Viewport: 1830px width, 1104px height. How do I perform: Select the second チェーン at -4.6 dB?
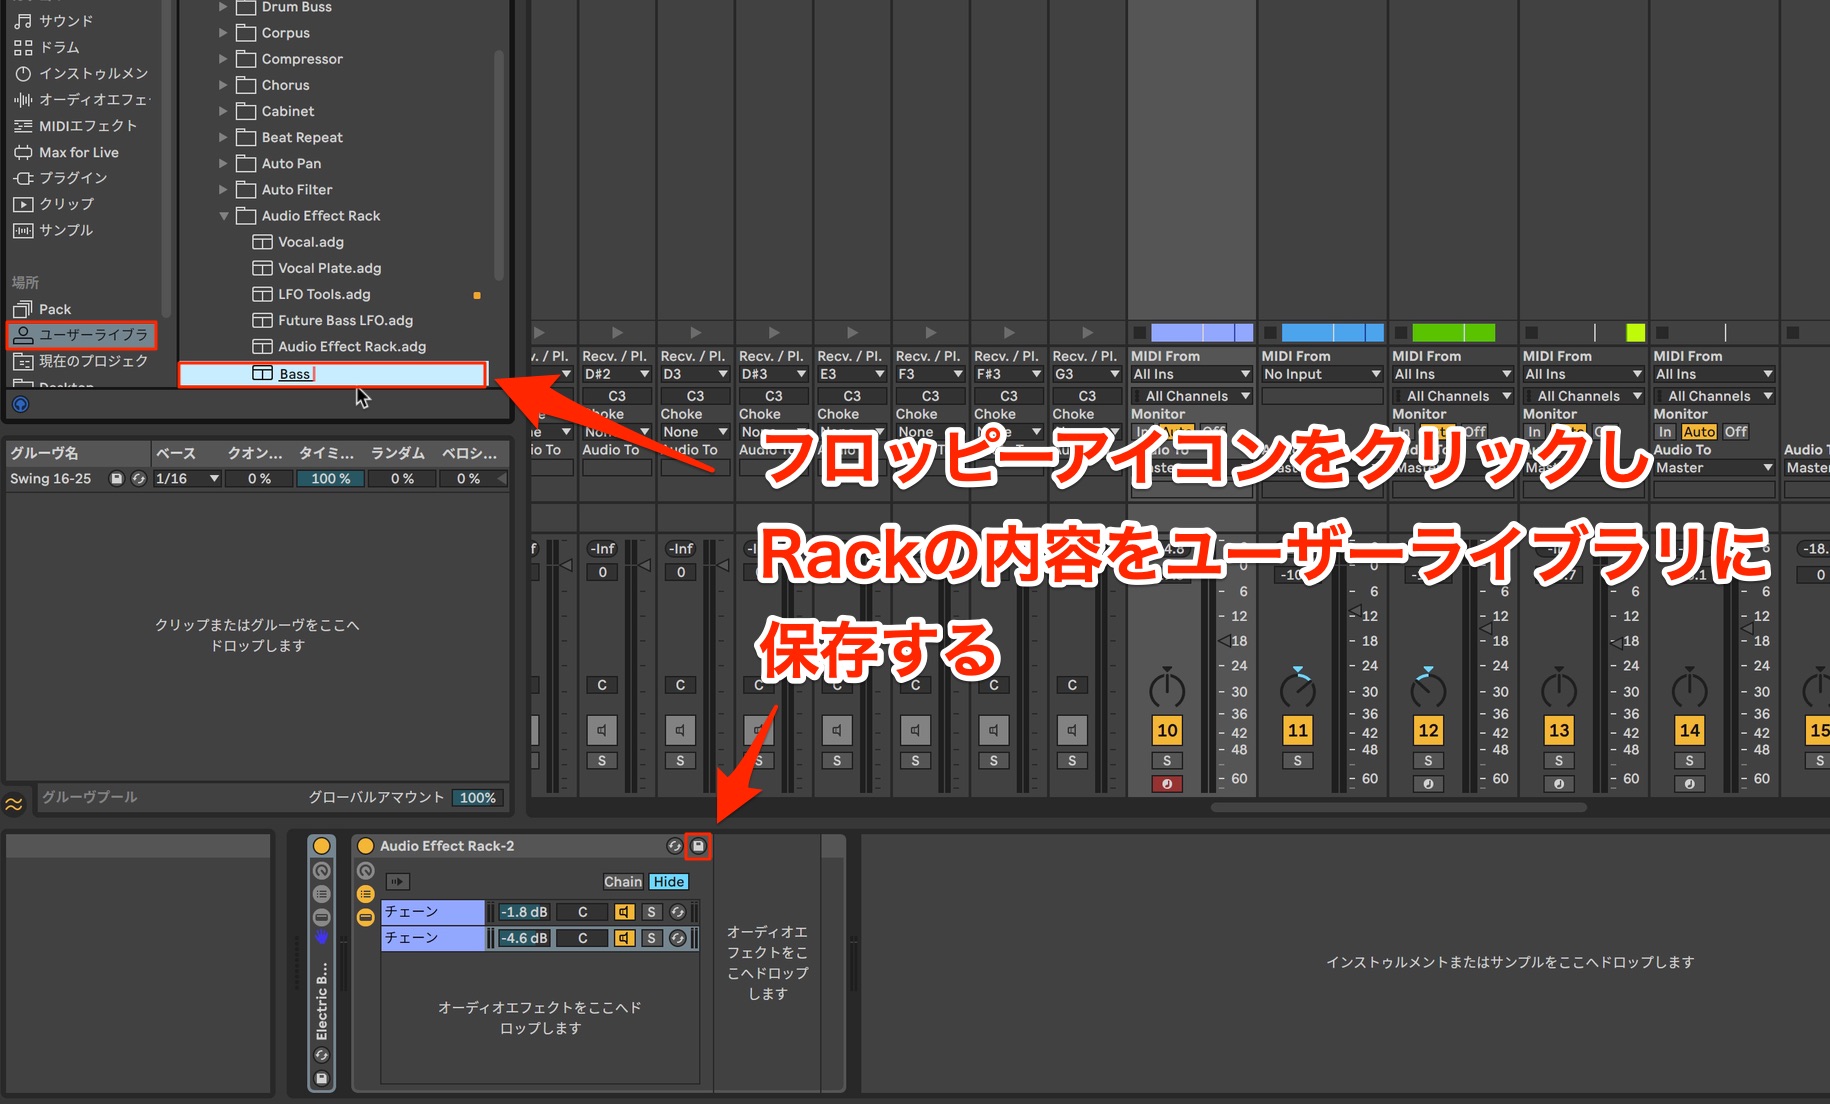[x=433, y=938]
